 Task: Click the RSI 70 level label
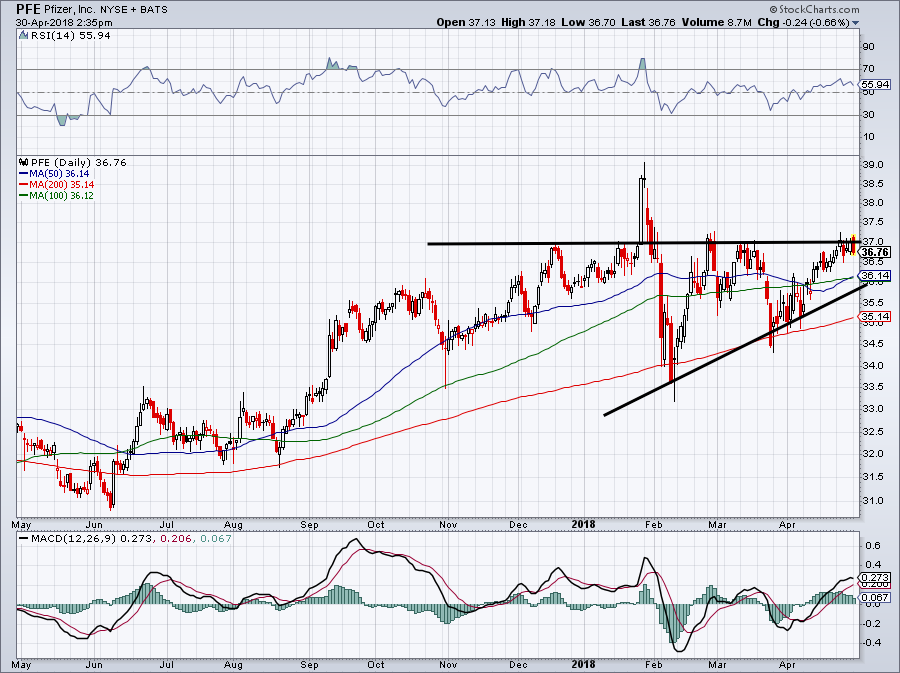[x=868, y=69]
